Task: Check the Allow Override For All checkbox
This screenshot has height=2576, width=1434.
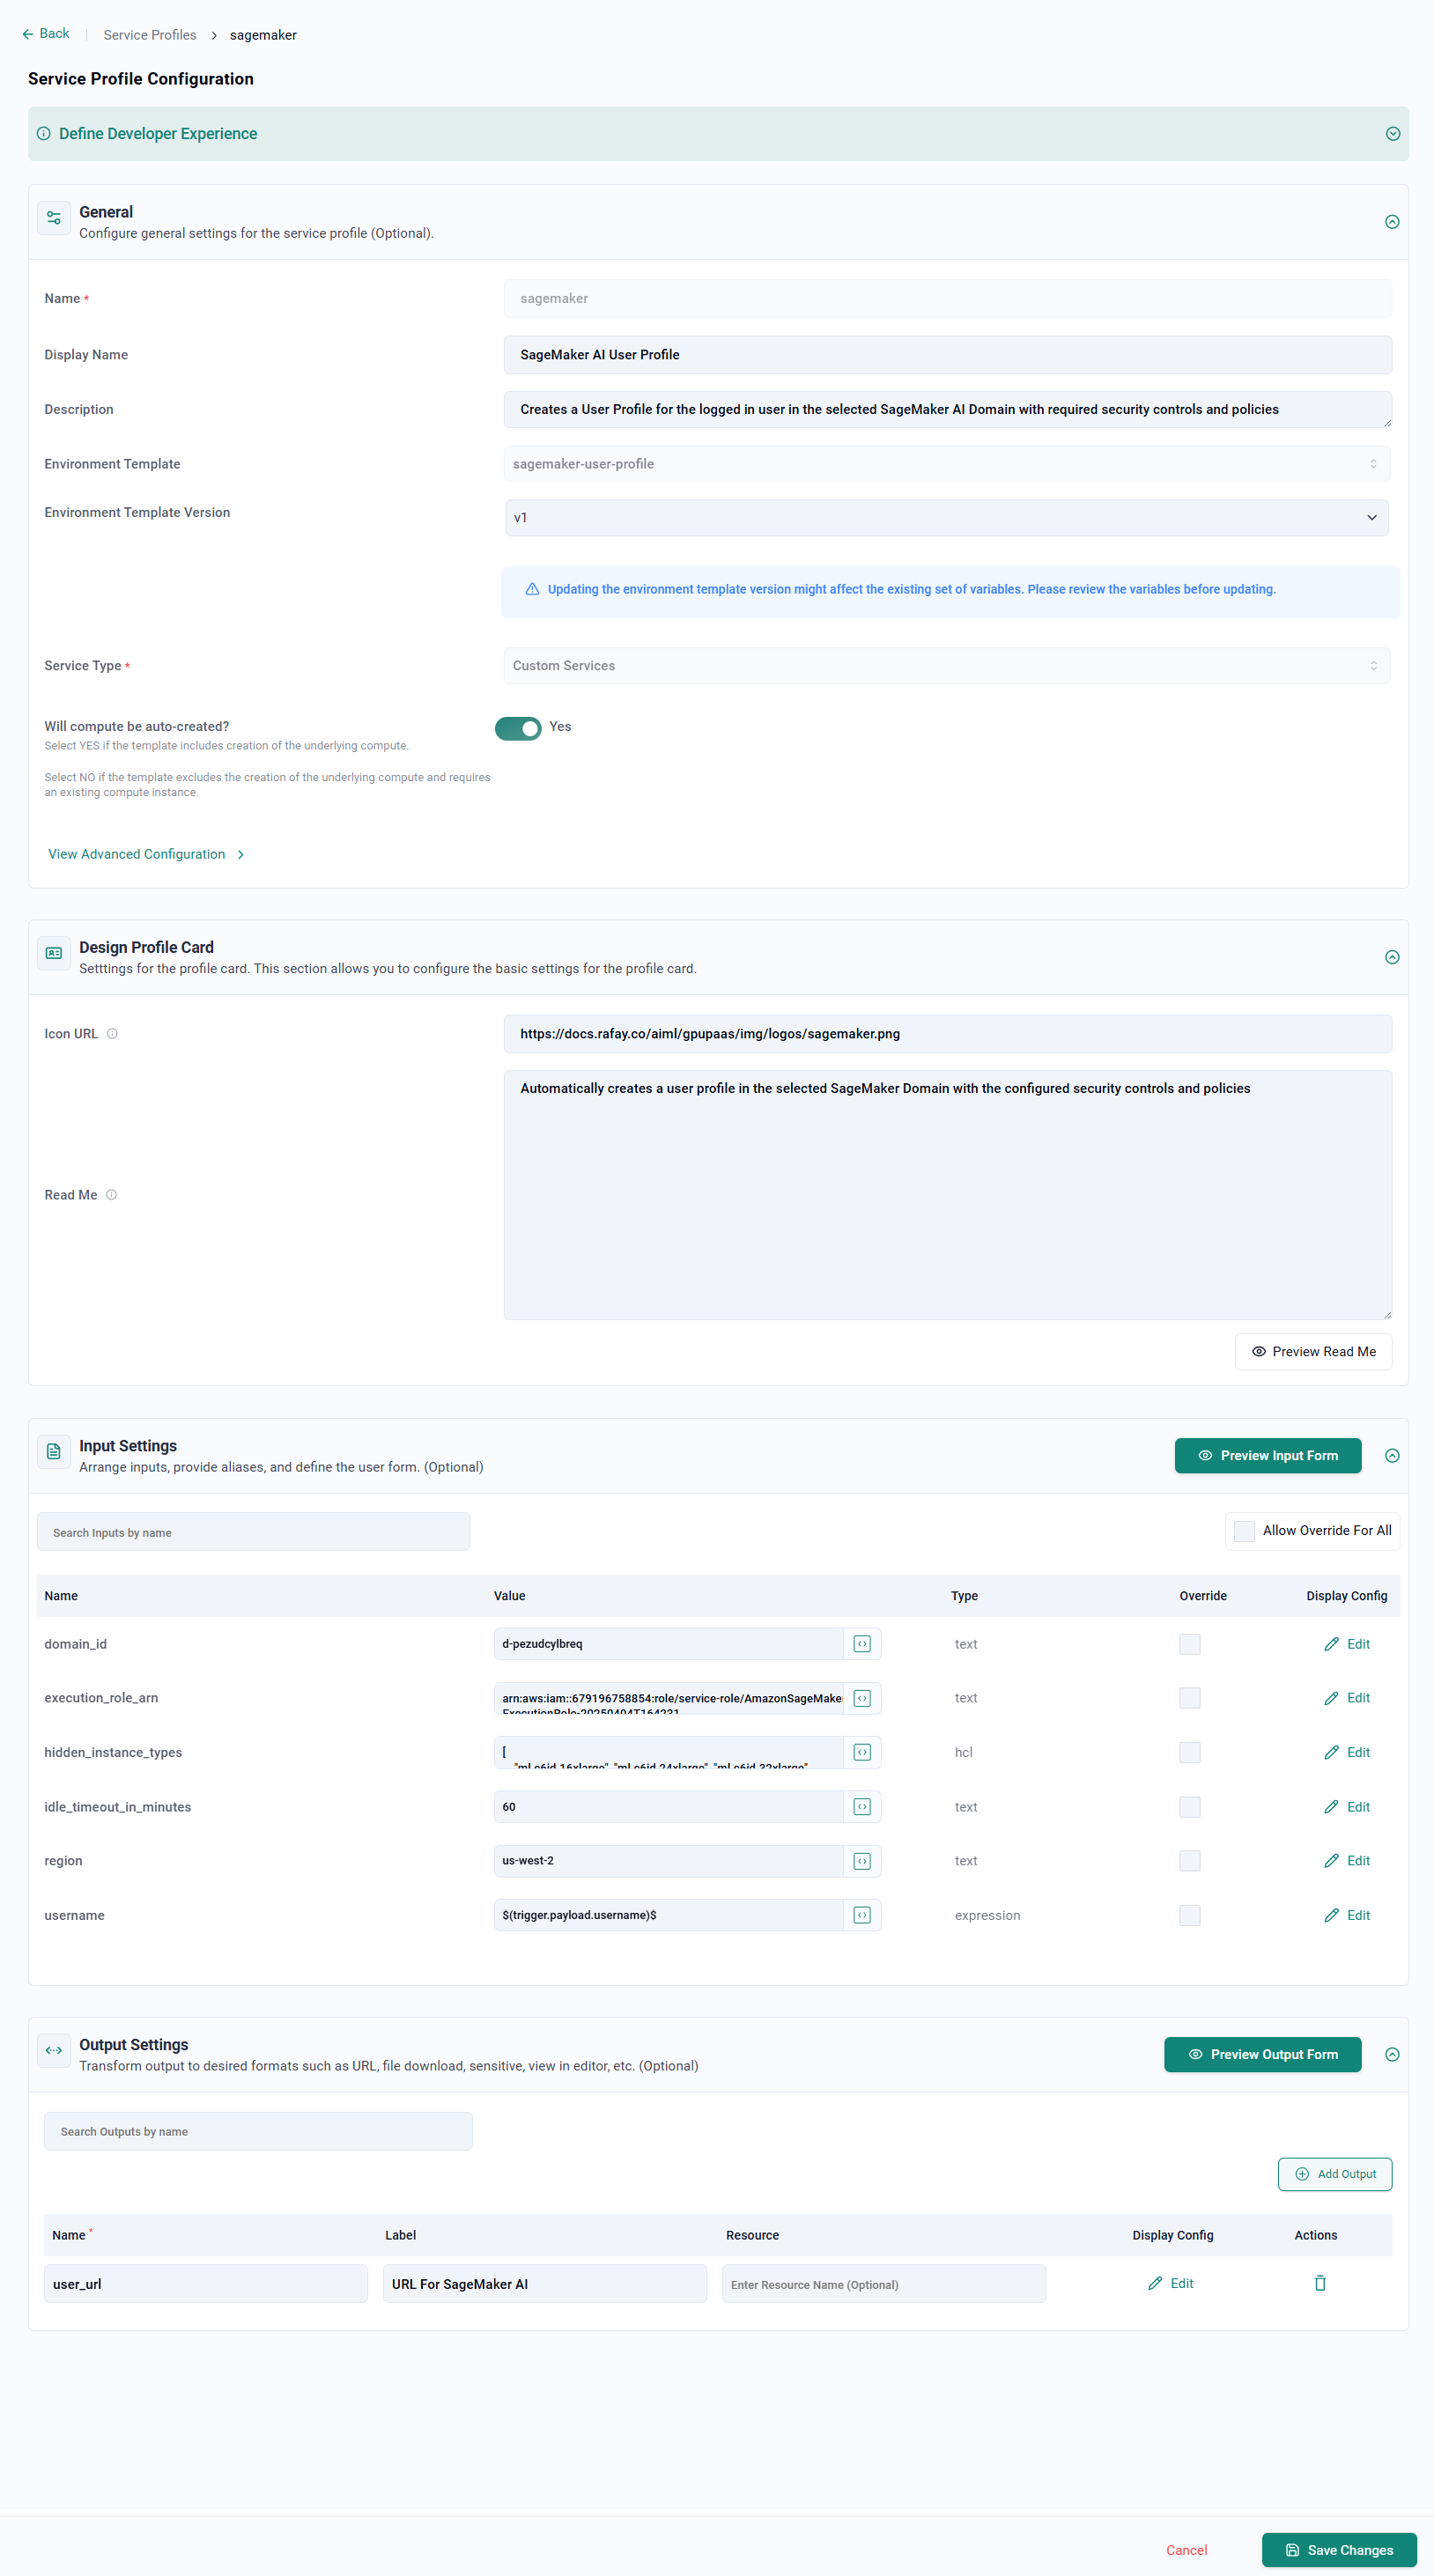Action: click(x=1244, y=1531)
